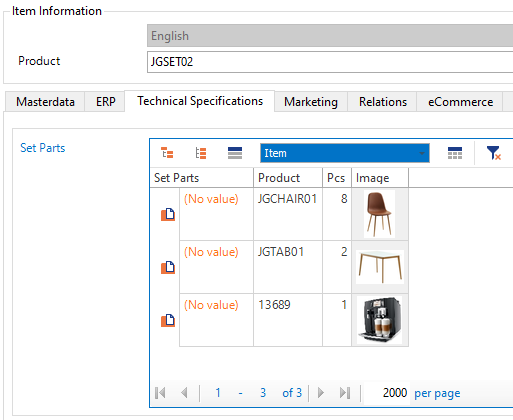
Task: Open the column grid layout icon
Action: (x=455, y=153)
